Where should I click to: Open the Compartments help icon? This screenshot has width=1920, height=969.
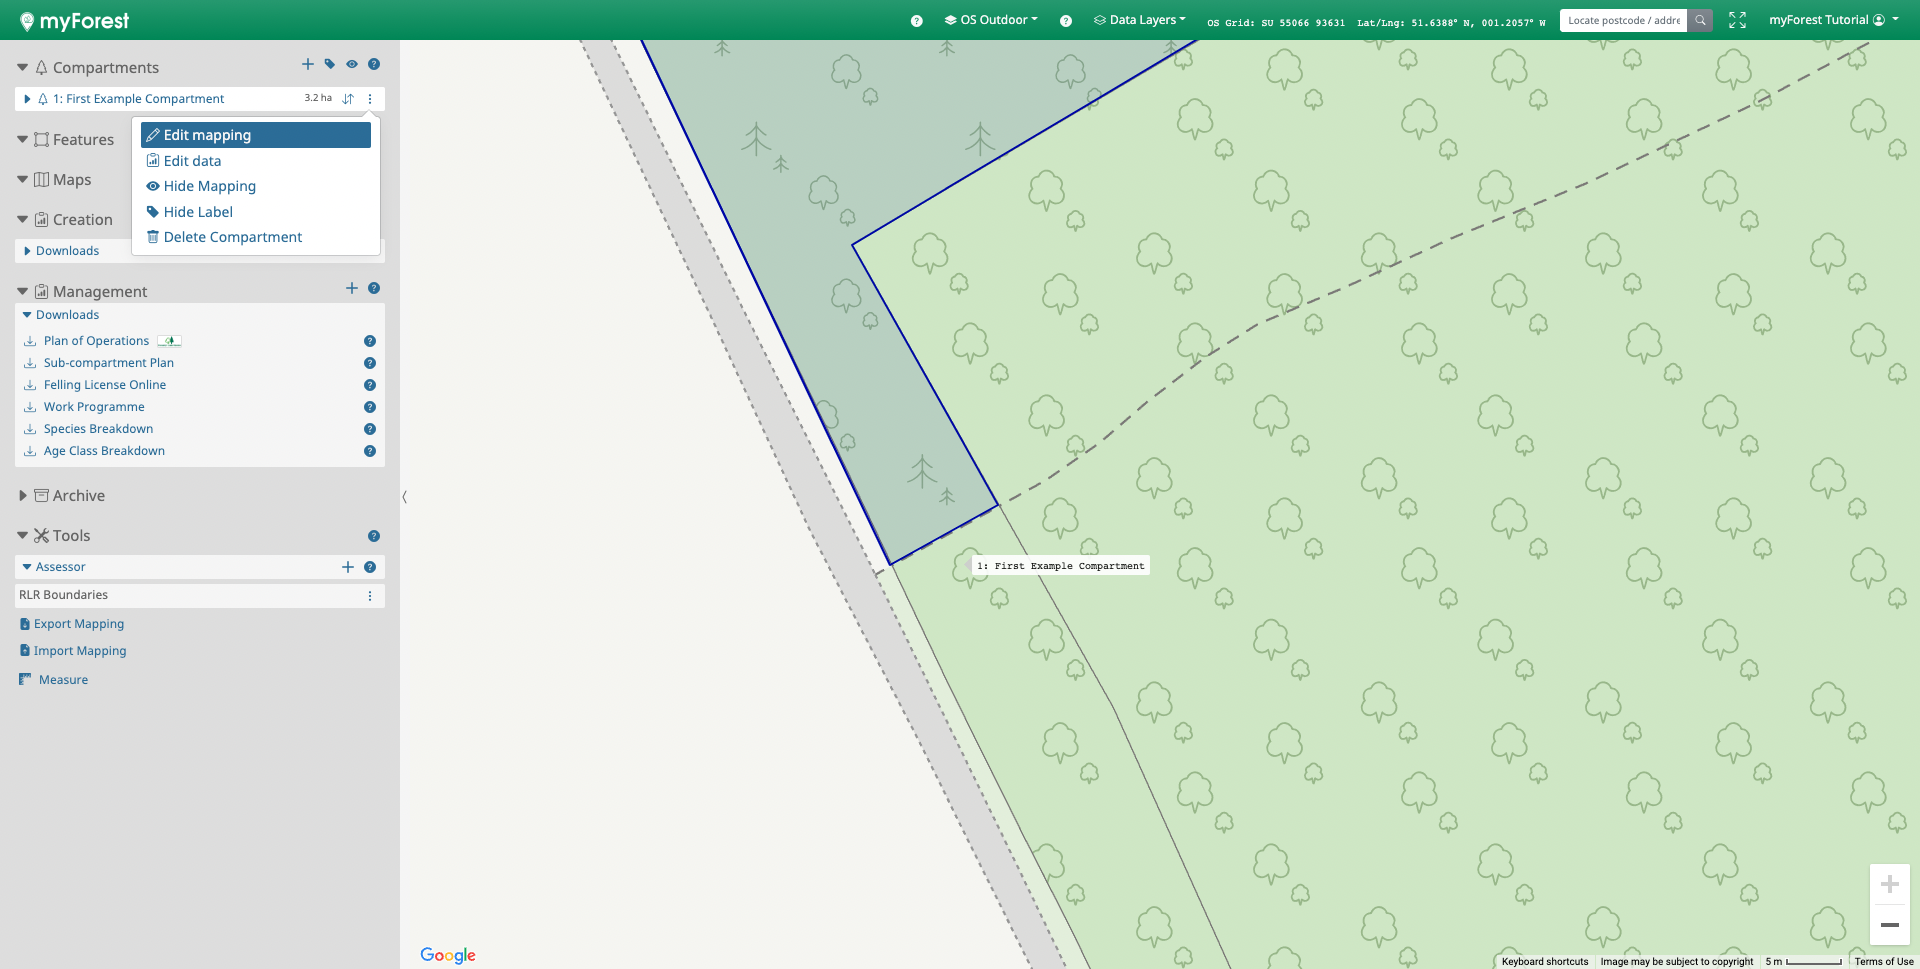tap(374, 64)
